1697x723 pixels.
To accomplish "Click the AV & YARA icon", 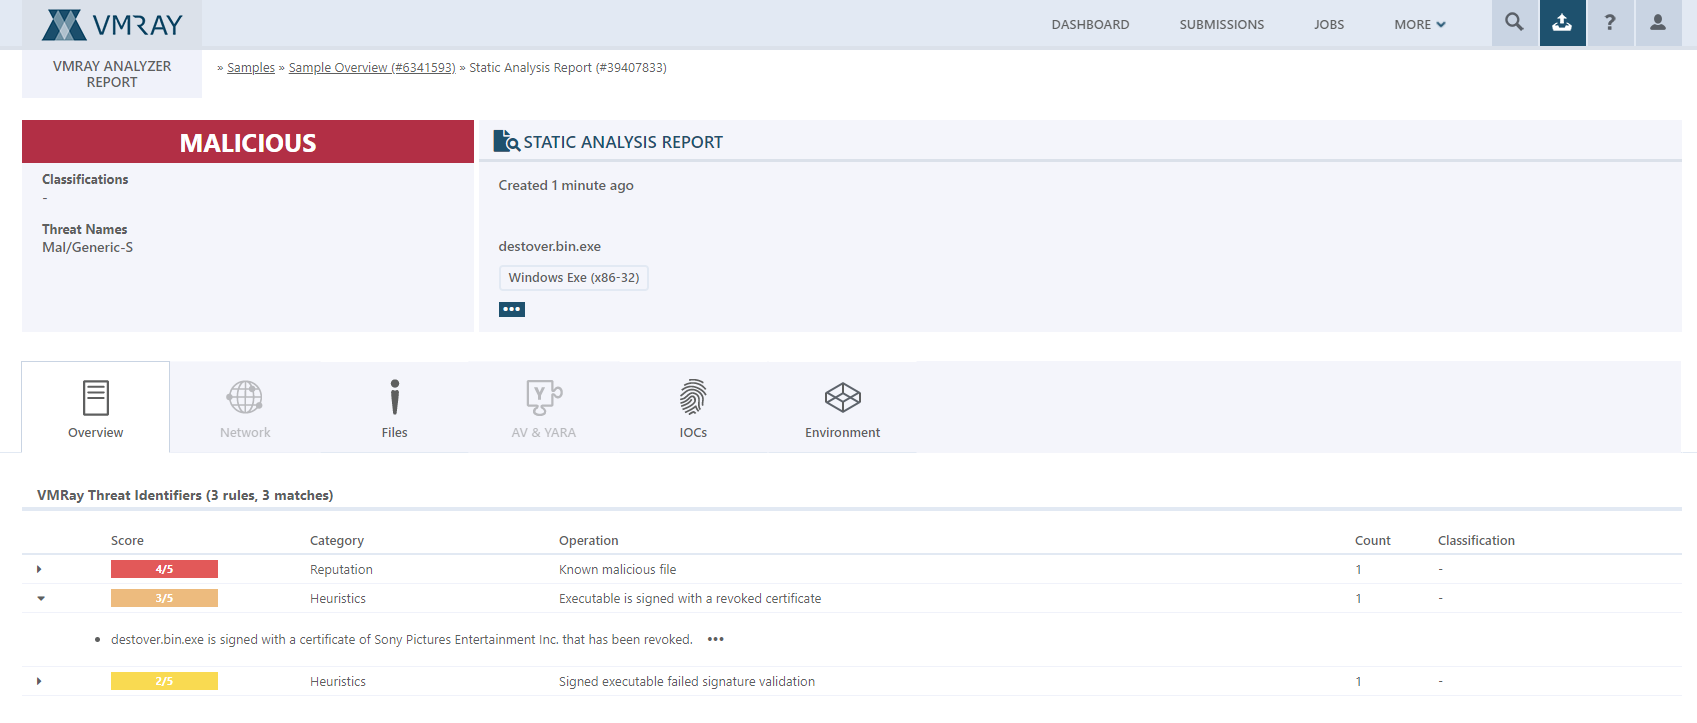I will tap(544, 397).
